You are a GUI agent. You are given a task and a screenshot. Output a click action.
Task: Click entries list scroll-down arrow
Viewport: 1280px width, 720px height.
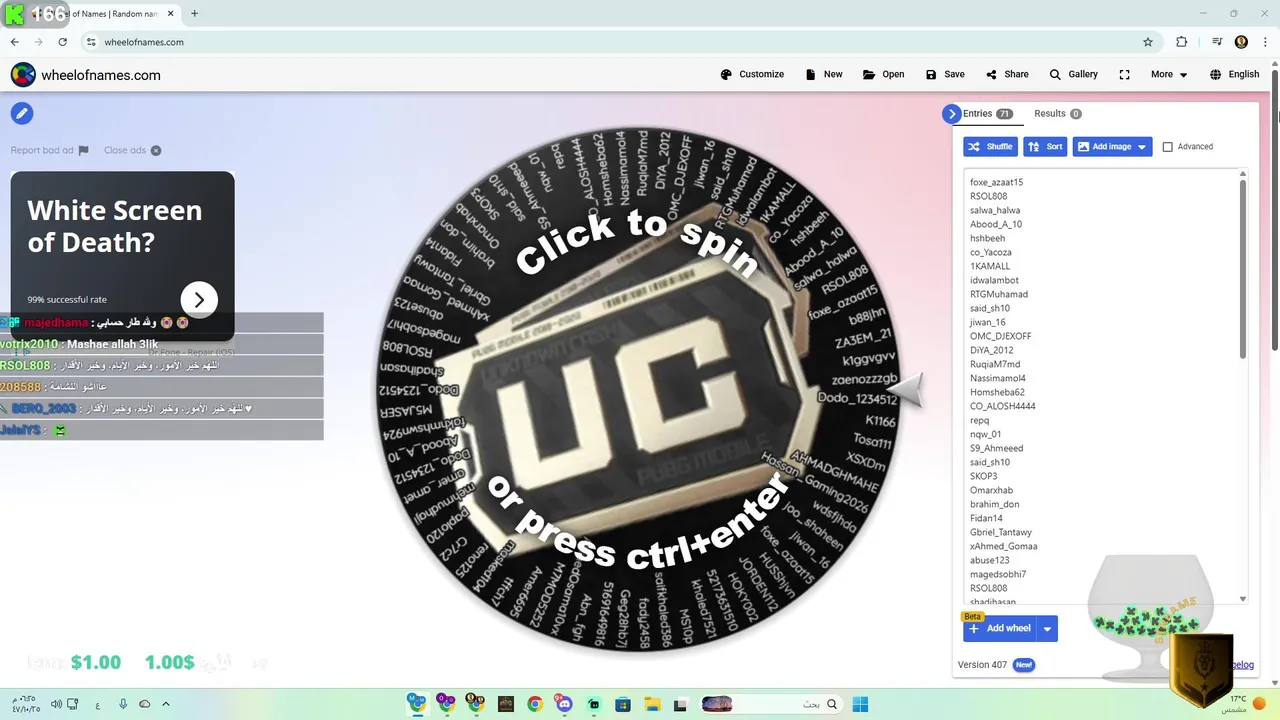pos(1243,599)
